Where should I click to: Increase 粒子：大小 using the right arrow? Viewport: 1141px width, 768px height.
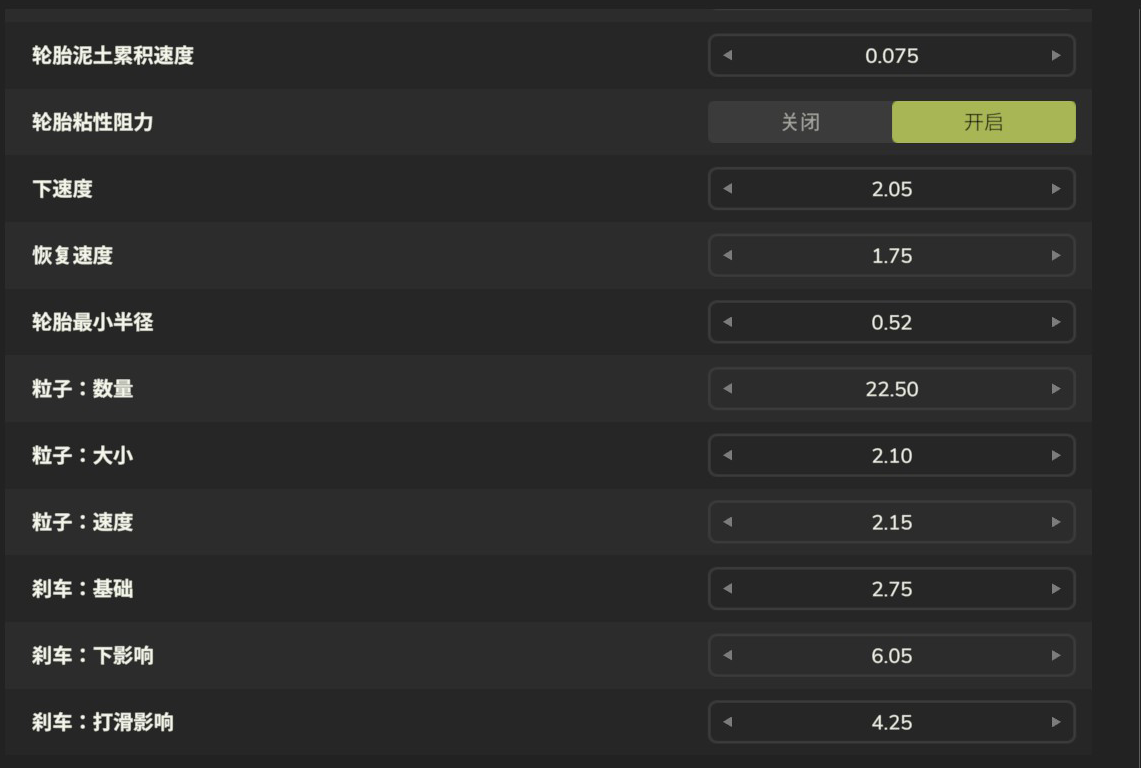[x=1055, y=456]
